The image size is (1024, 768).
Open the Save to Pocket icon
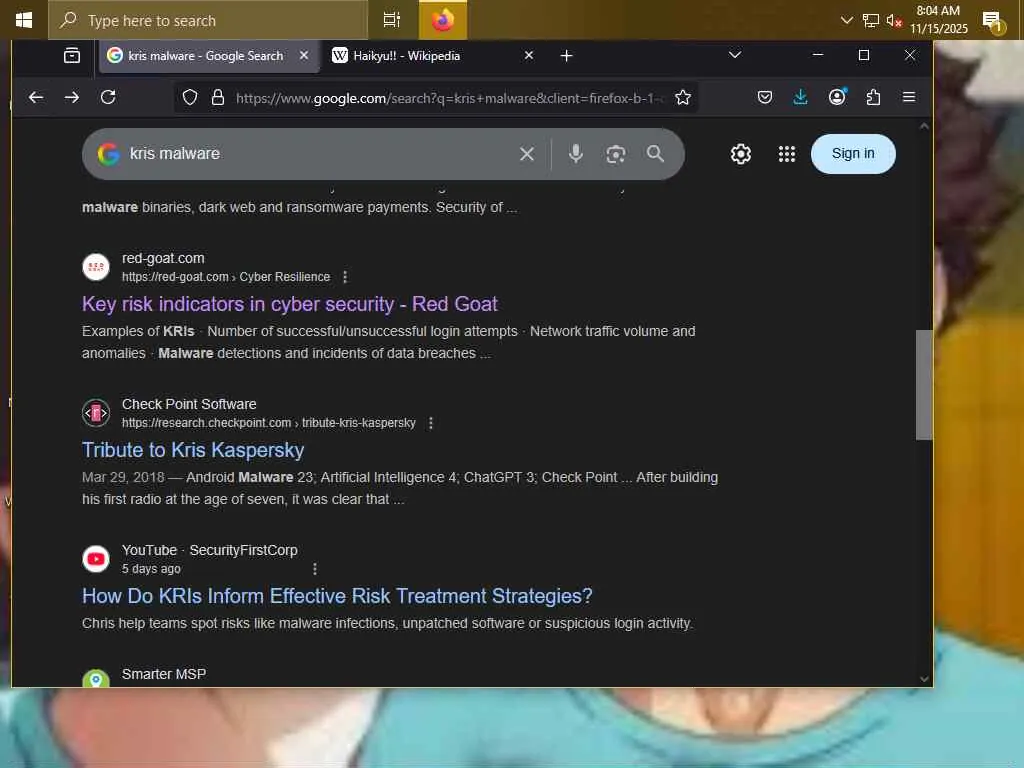tap(765, 97)
